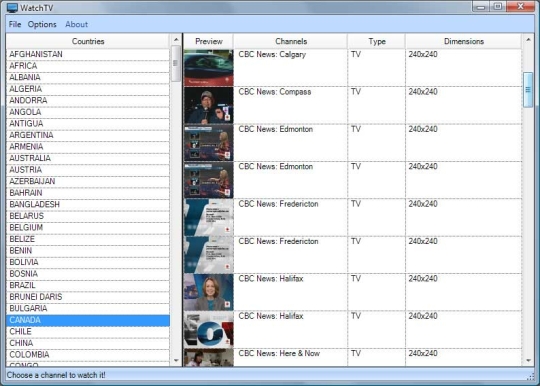The image size is (540, 386).
Task: Select BRAZIL in countries list
Action: pos(88,285)
